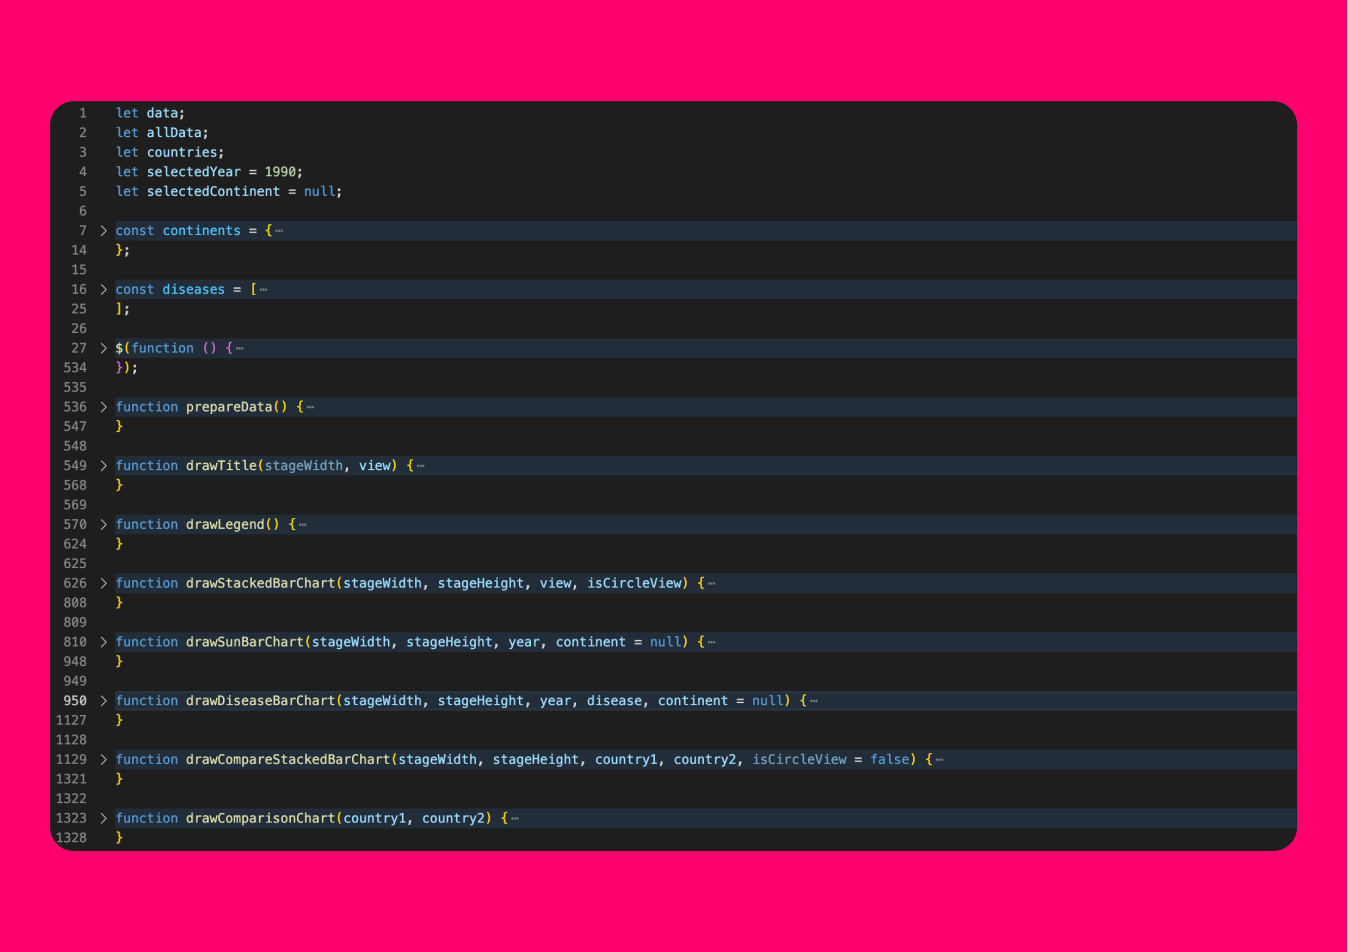Screen dimensions: 1348x952
Task: Expand the folded continents object at line 7
Action: (103, 231)
